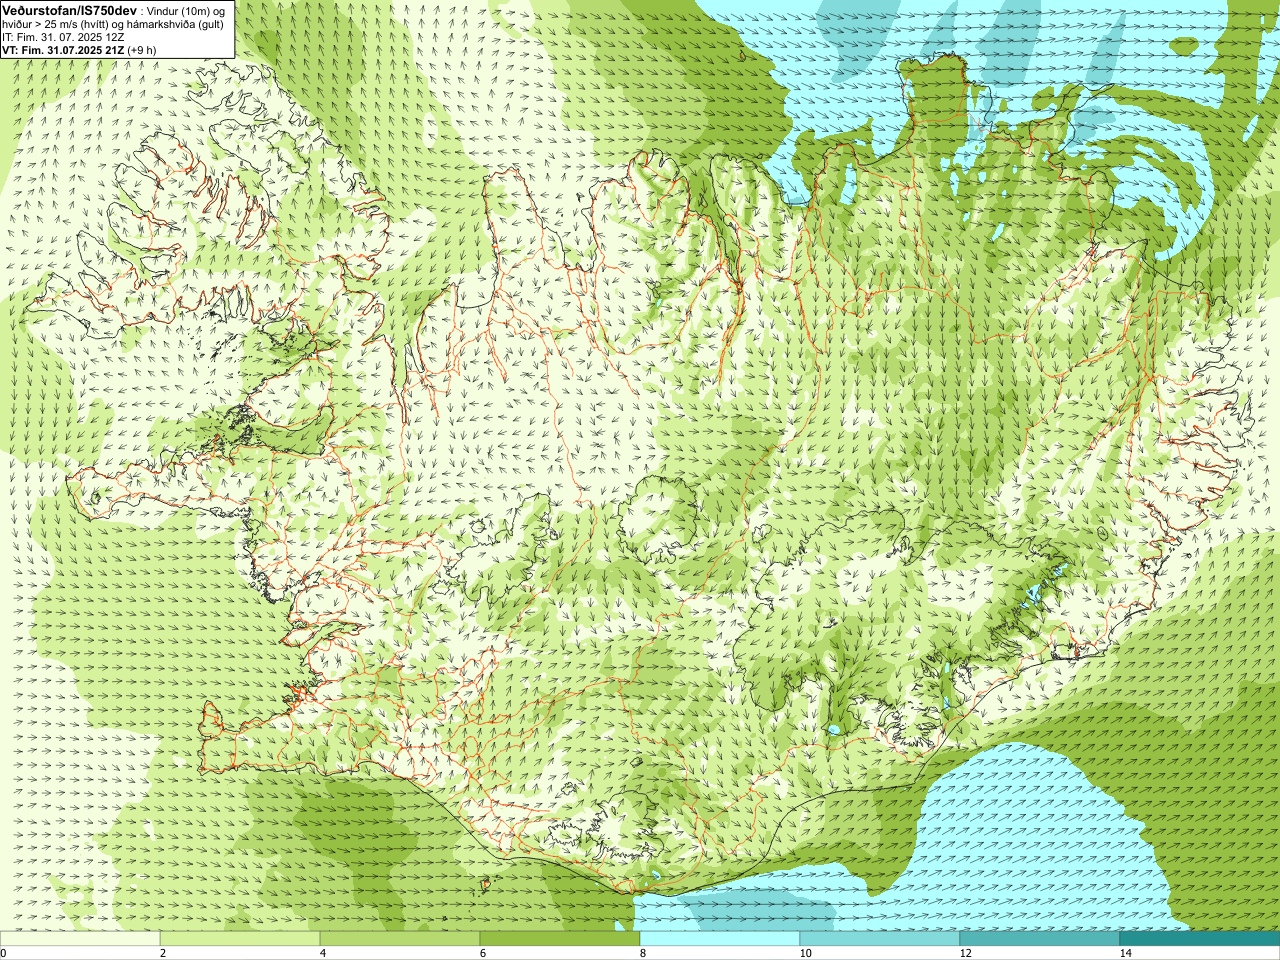
Task: Click the legend scale label '14'
Action: 1125,953
